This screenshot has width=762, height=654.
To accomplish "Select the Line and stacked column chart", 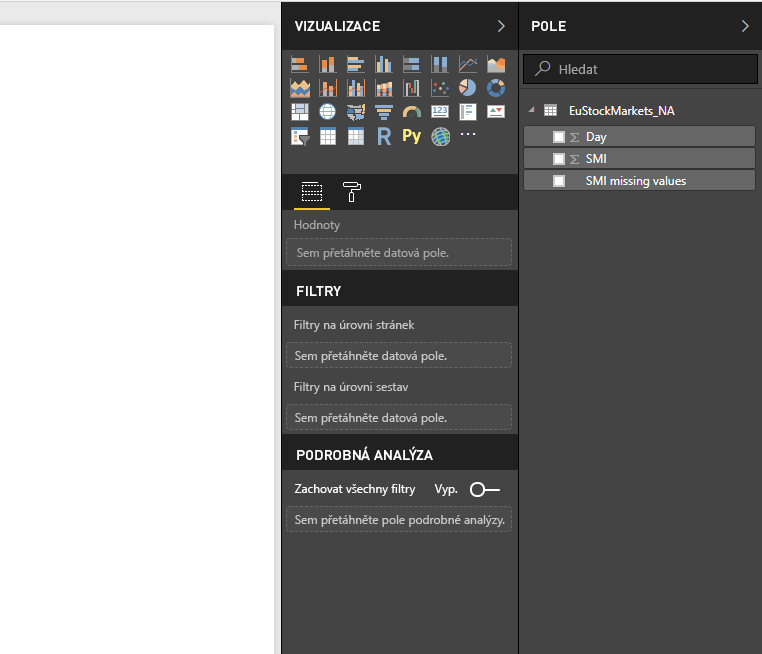I will click(328, 88).
